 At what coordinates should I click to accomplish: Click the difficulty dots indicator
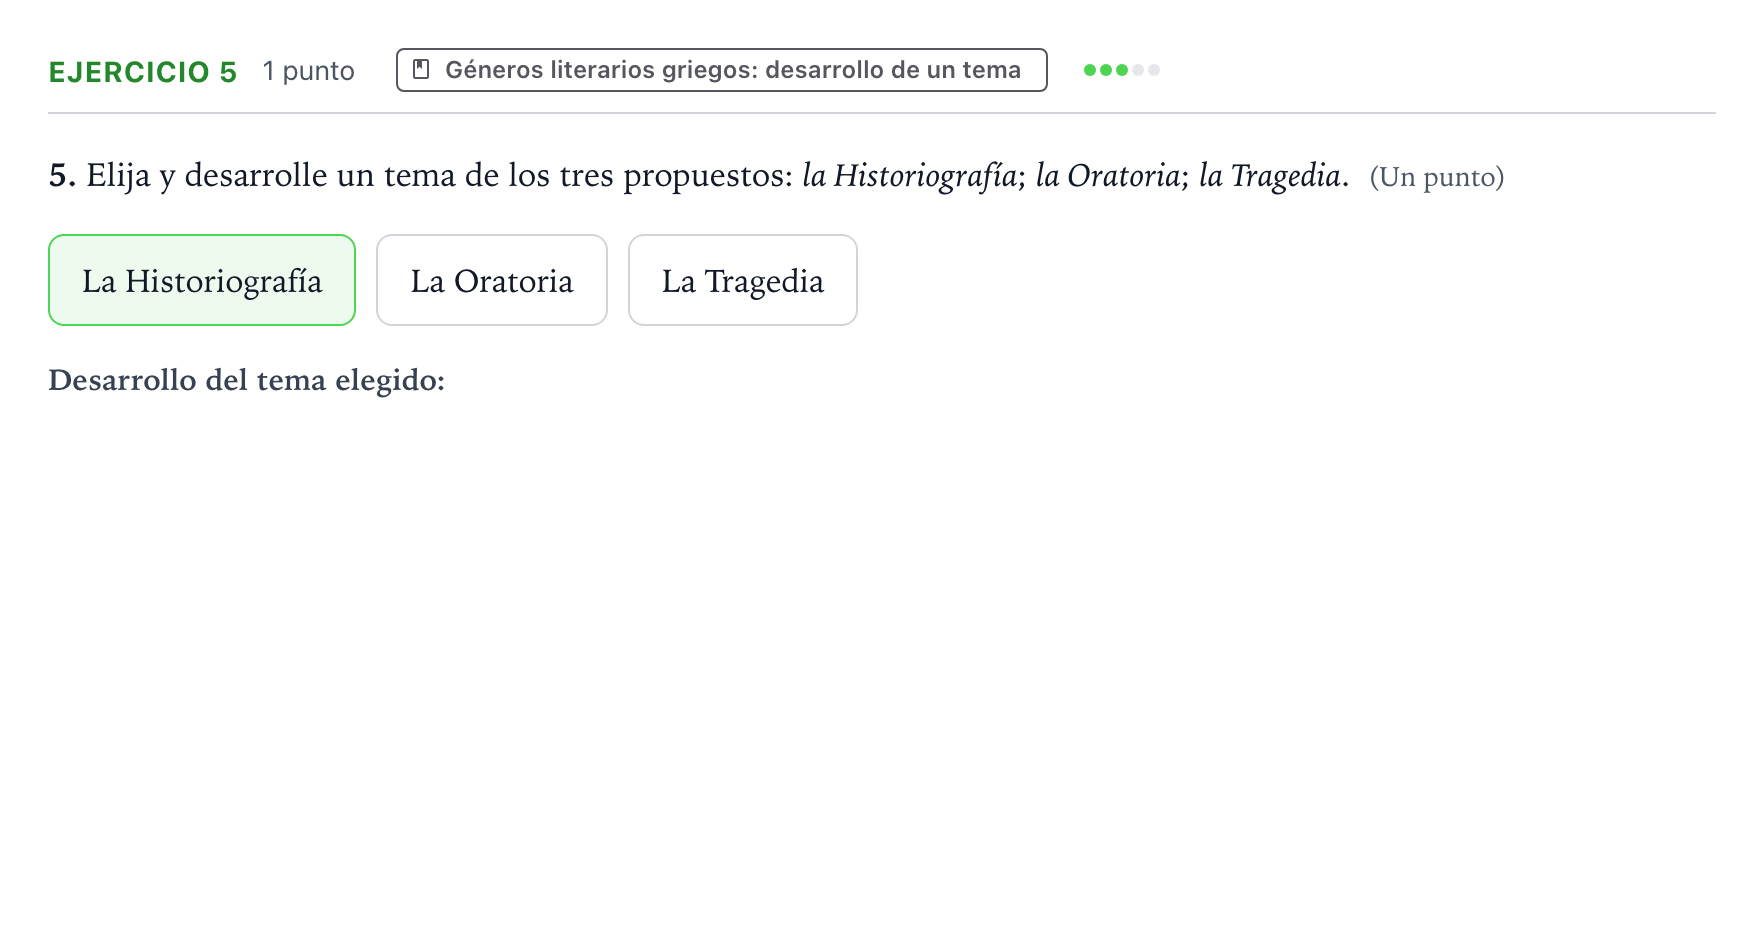click(x=1122, y=70)
